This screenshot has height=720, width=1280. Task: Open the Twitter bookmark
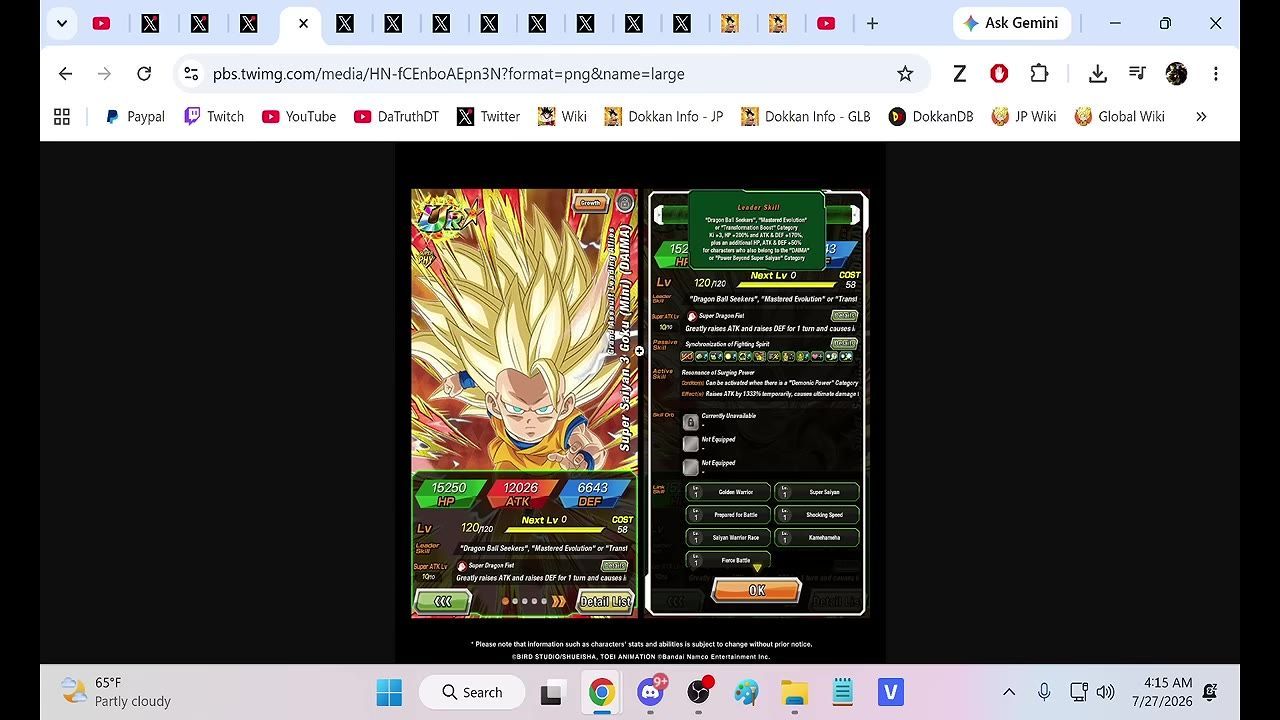[x=488, y=117]
